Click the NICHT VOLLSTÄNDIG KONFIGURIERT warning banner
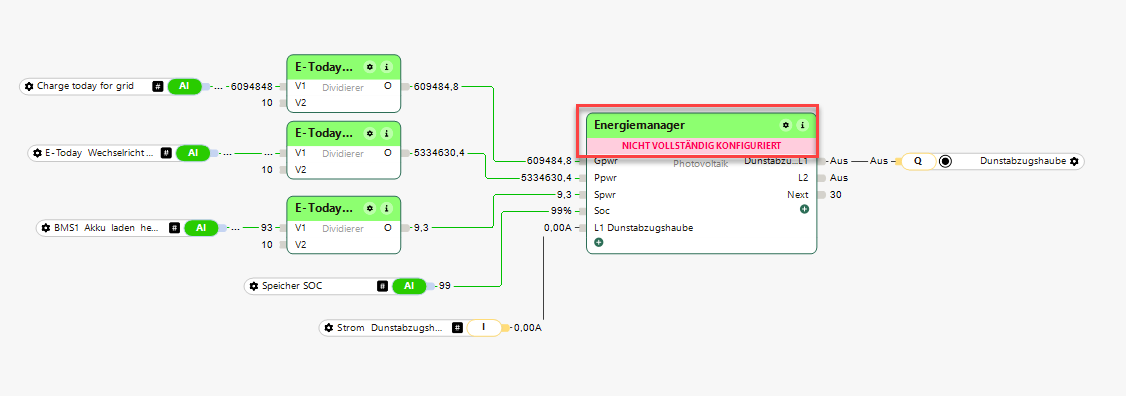 coord(702,145)
